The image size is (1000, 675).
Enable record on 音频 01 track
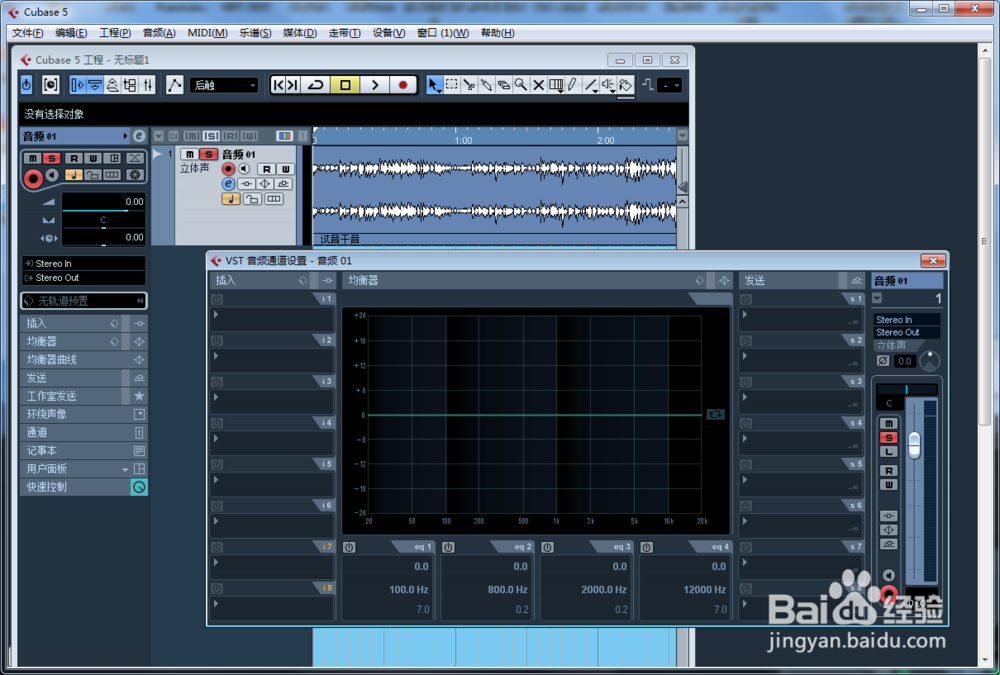click(228, 169)
